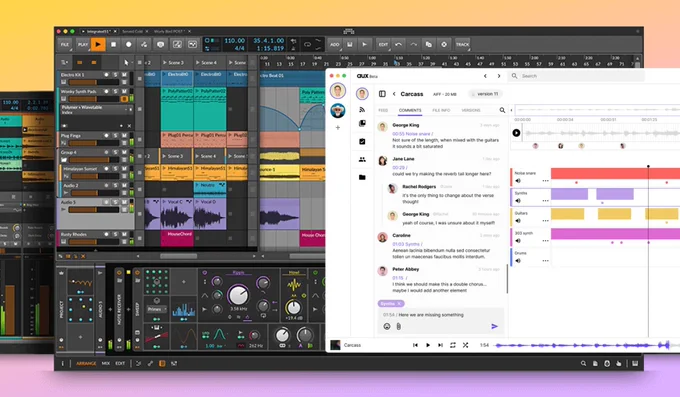680x397 pixels.
Task: Go back with the chevron left of Carcass
Action: tap(394, 94)
